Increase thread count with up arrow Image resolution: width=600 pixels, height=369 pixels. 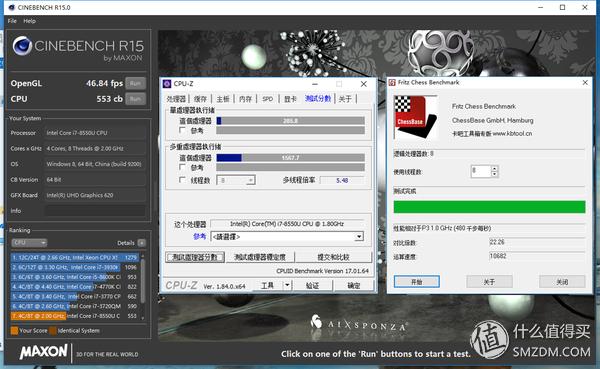(494, 168)
